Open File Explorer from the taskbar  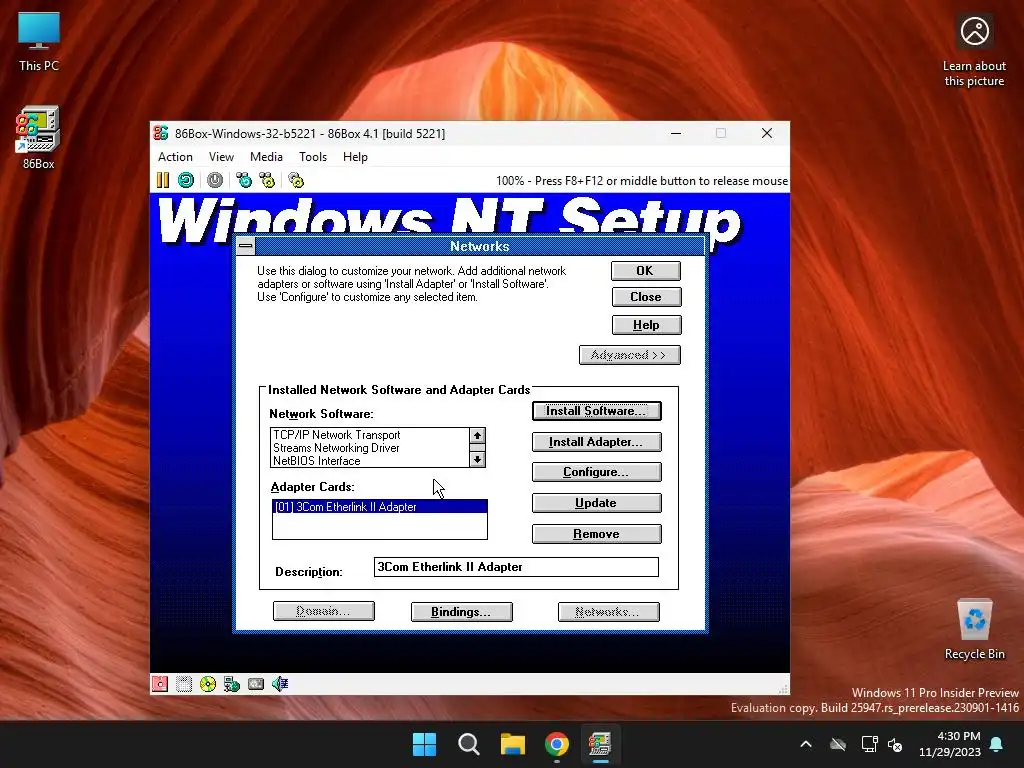(x=513, y=744)
